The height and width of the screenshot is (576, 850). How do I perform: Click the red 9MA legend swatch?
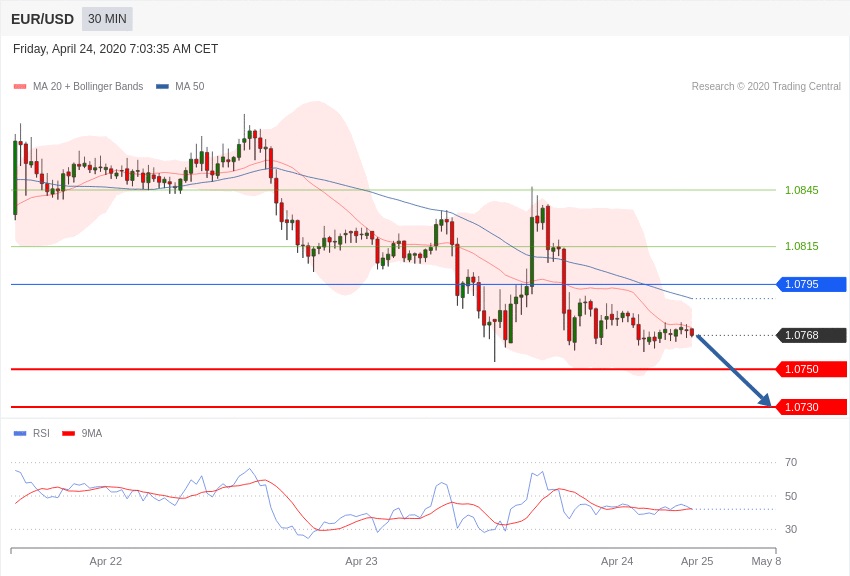pyautogui.click(x=69, y=433)
